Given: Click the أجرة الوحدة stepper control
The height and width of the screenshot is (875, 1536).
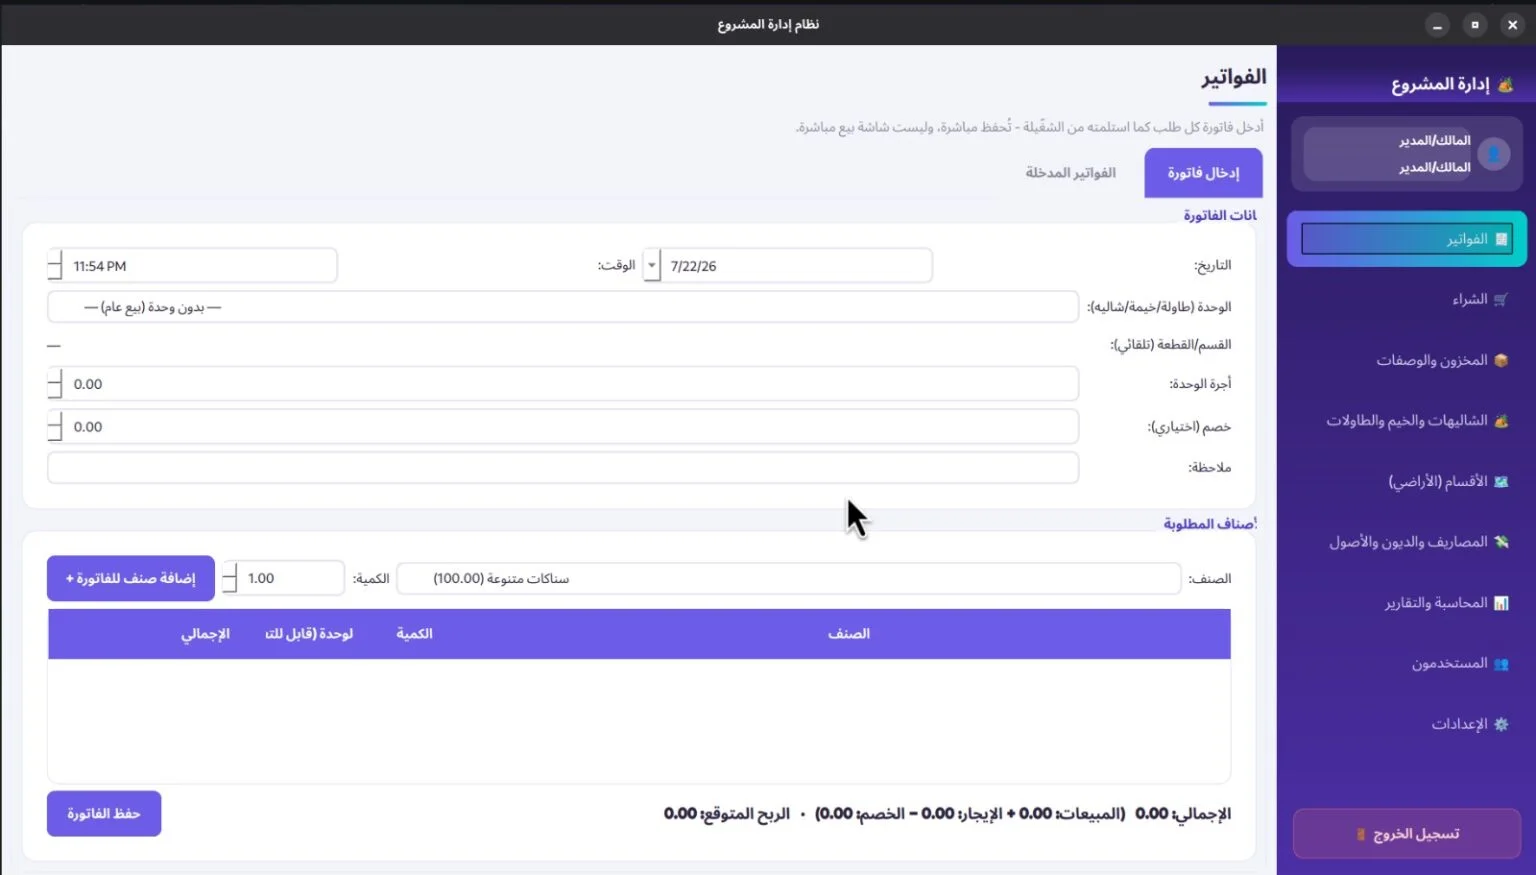Looking at the screenshot, I should tap(55, 384).
